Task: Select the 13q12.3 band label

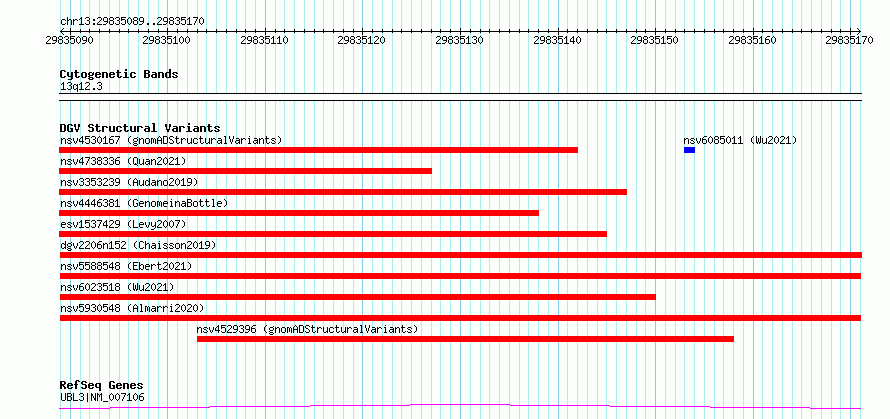Action: click(x=81, y=87)
